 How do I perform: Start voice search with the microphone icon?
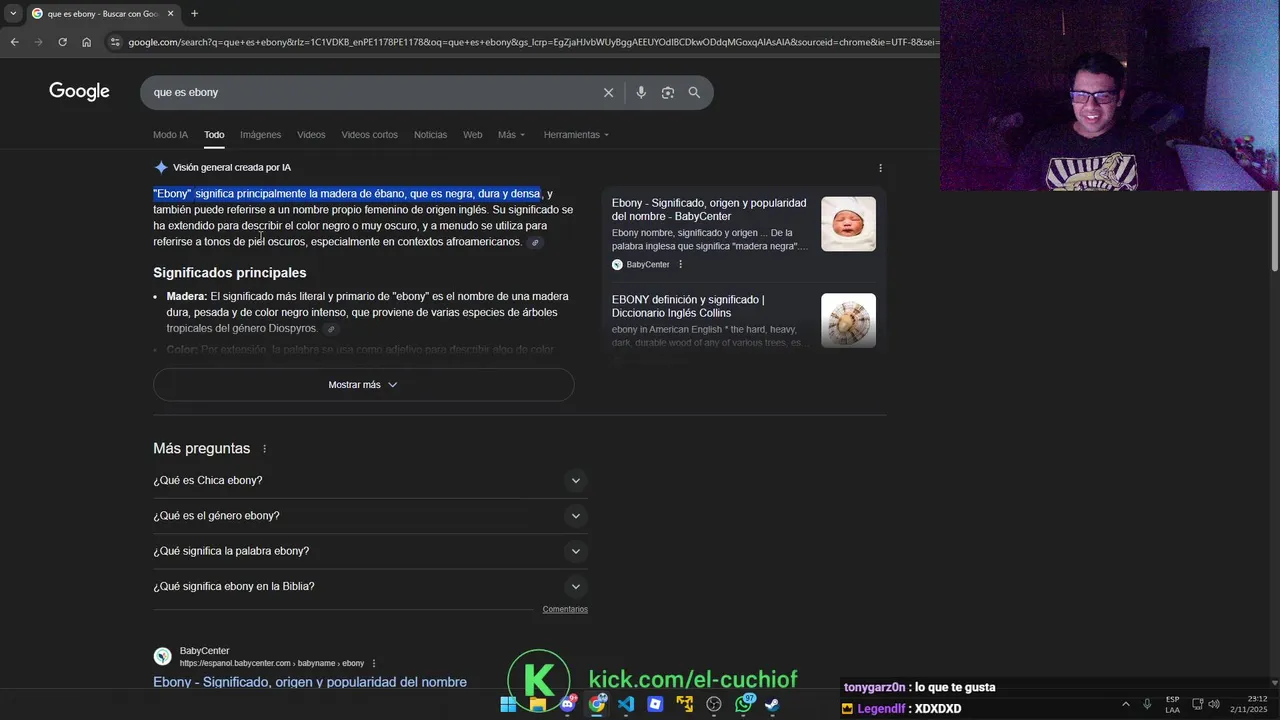pos(641,92)
